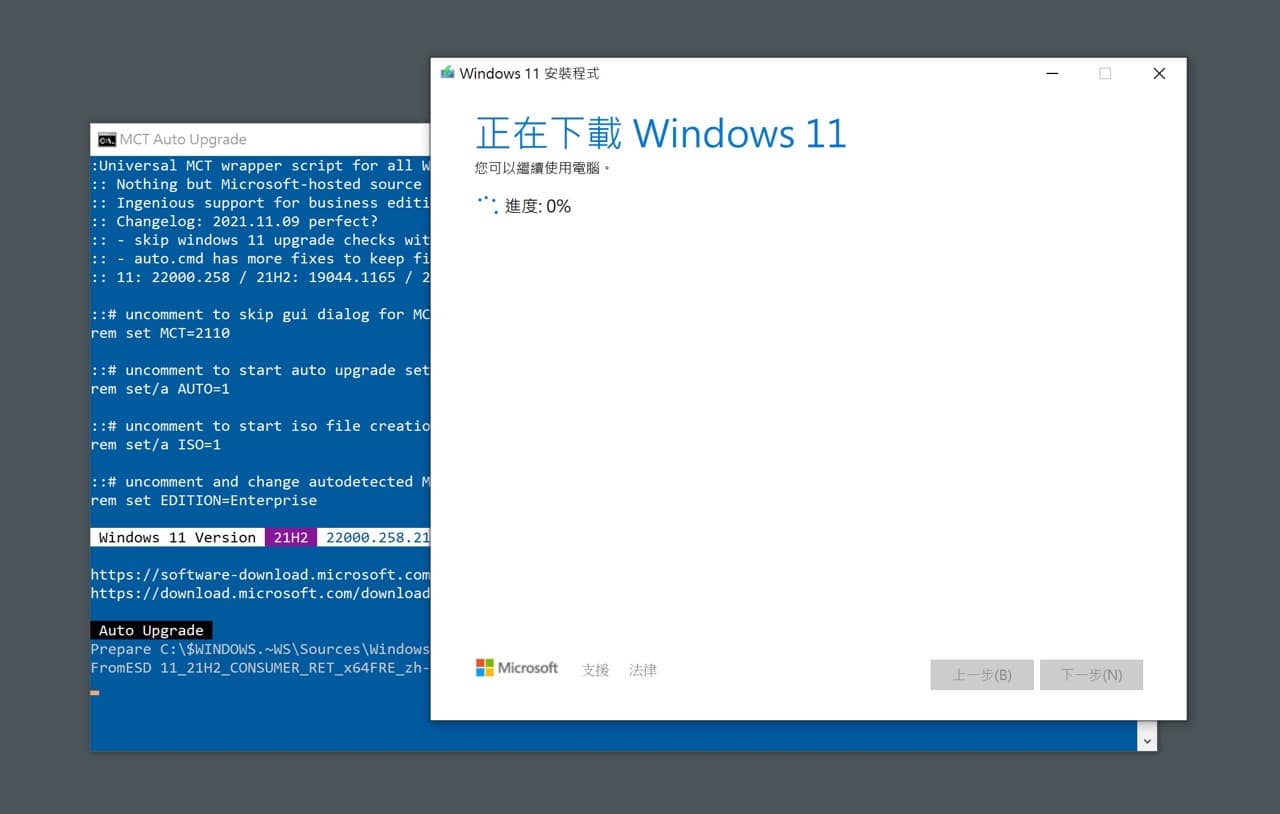Click the MCT Auto Upgrade window title
The height and width of the screenshot is (814, 1280).
183,139
